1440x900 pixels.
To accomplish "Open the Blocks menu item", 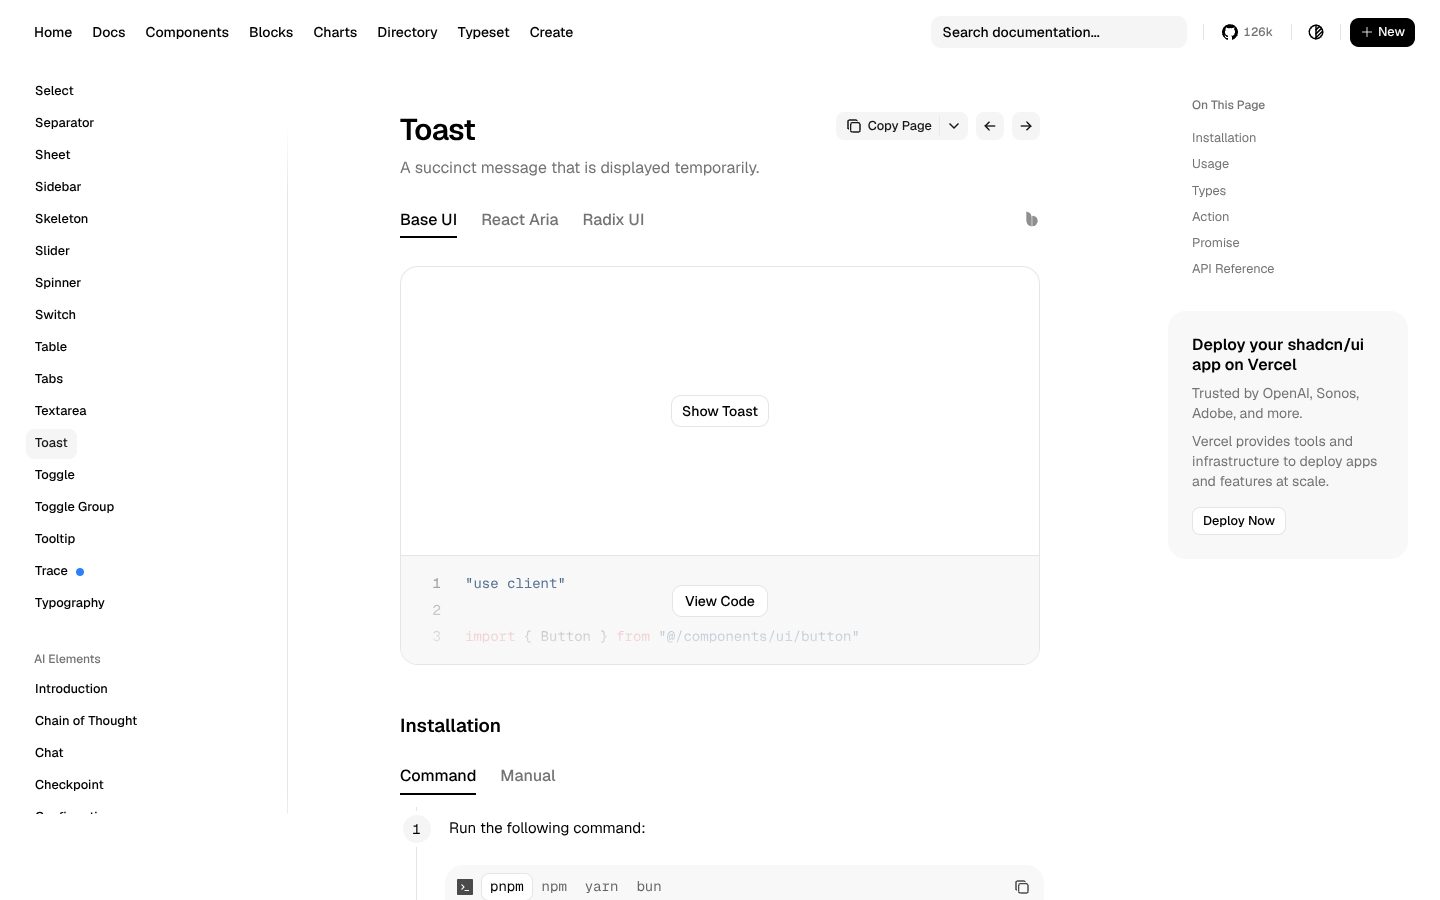I will coord(271,32).
